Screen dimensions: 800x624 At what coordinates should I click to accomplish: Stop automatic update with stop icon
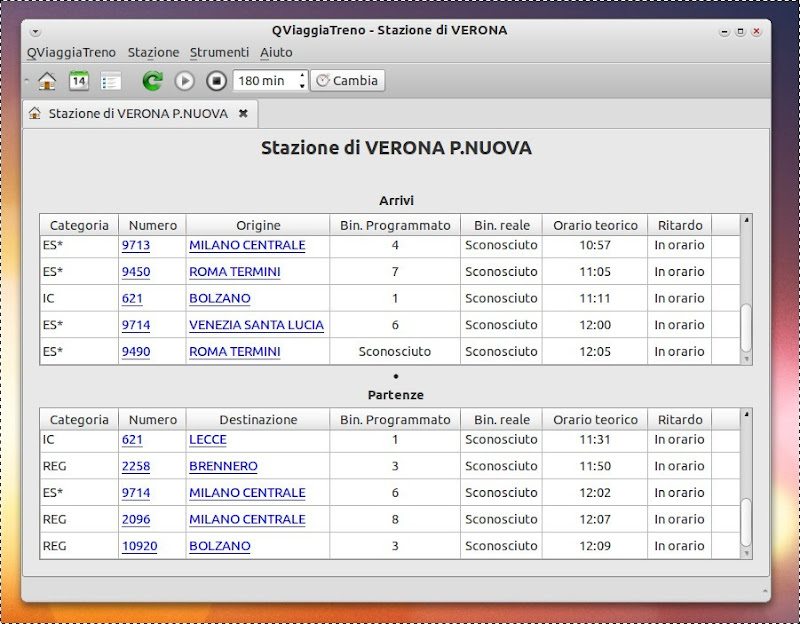click(x=216, y=81)
